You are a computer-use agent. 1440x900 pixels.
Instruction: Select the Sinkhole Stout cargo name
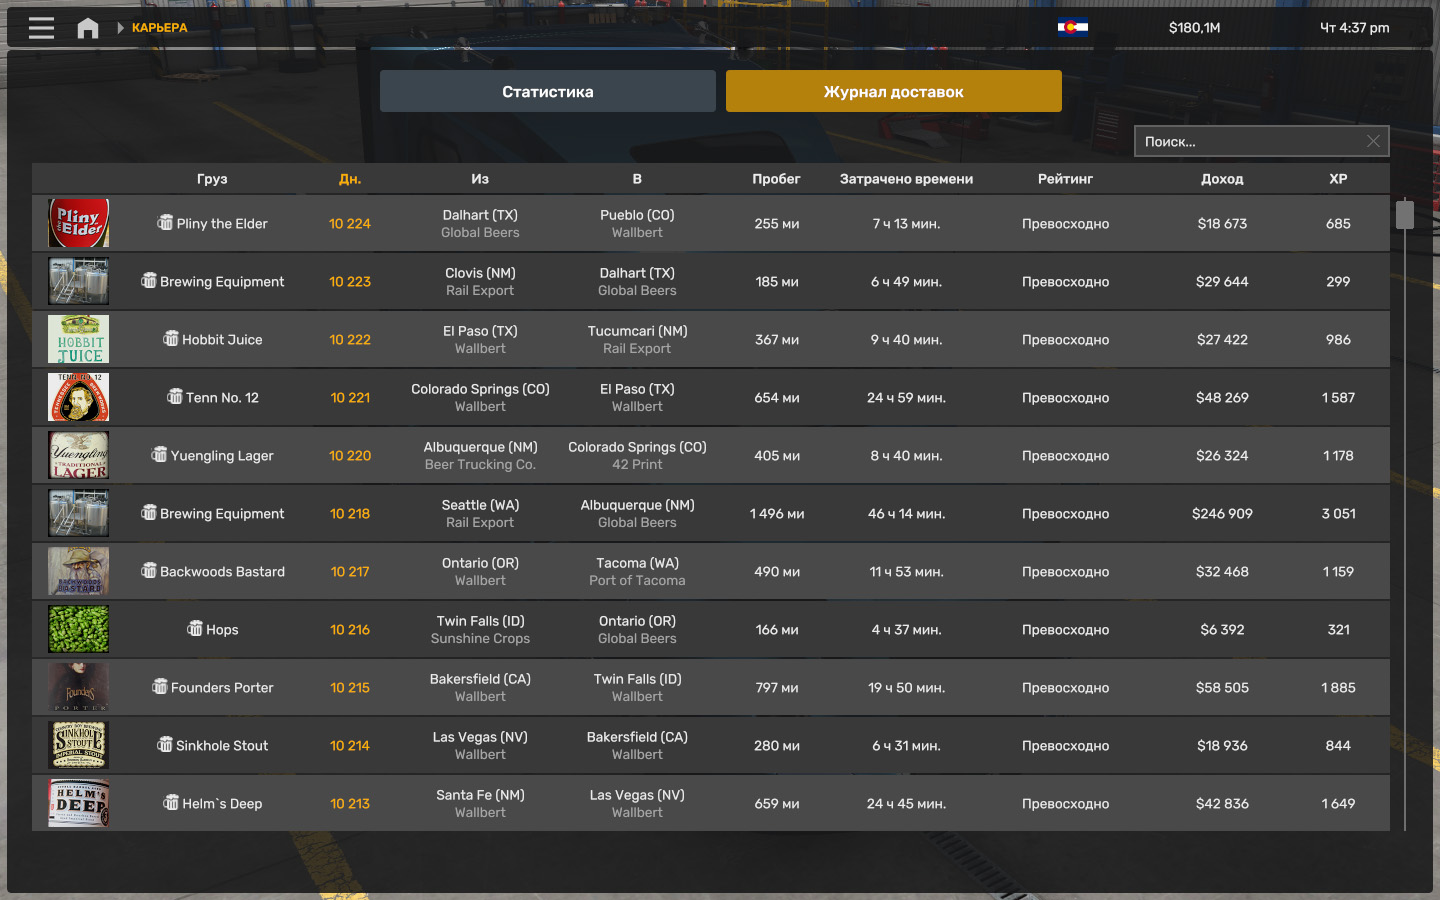coord(222,746)
